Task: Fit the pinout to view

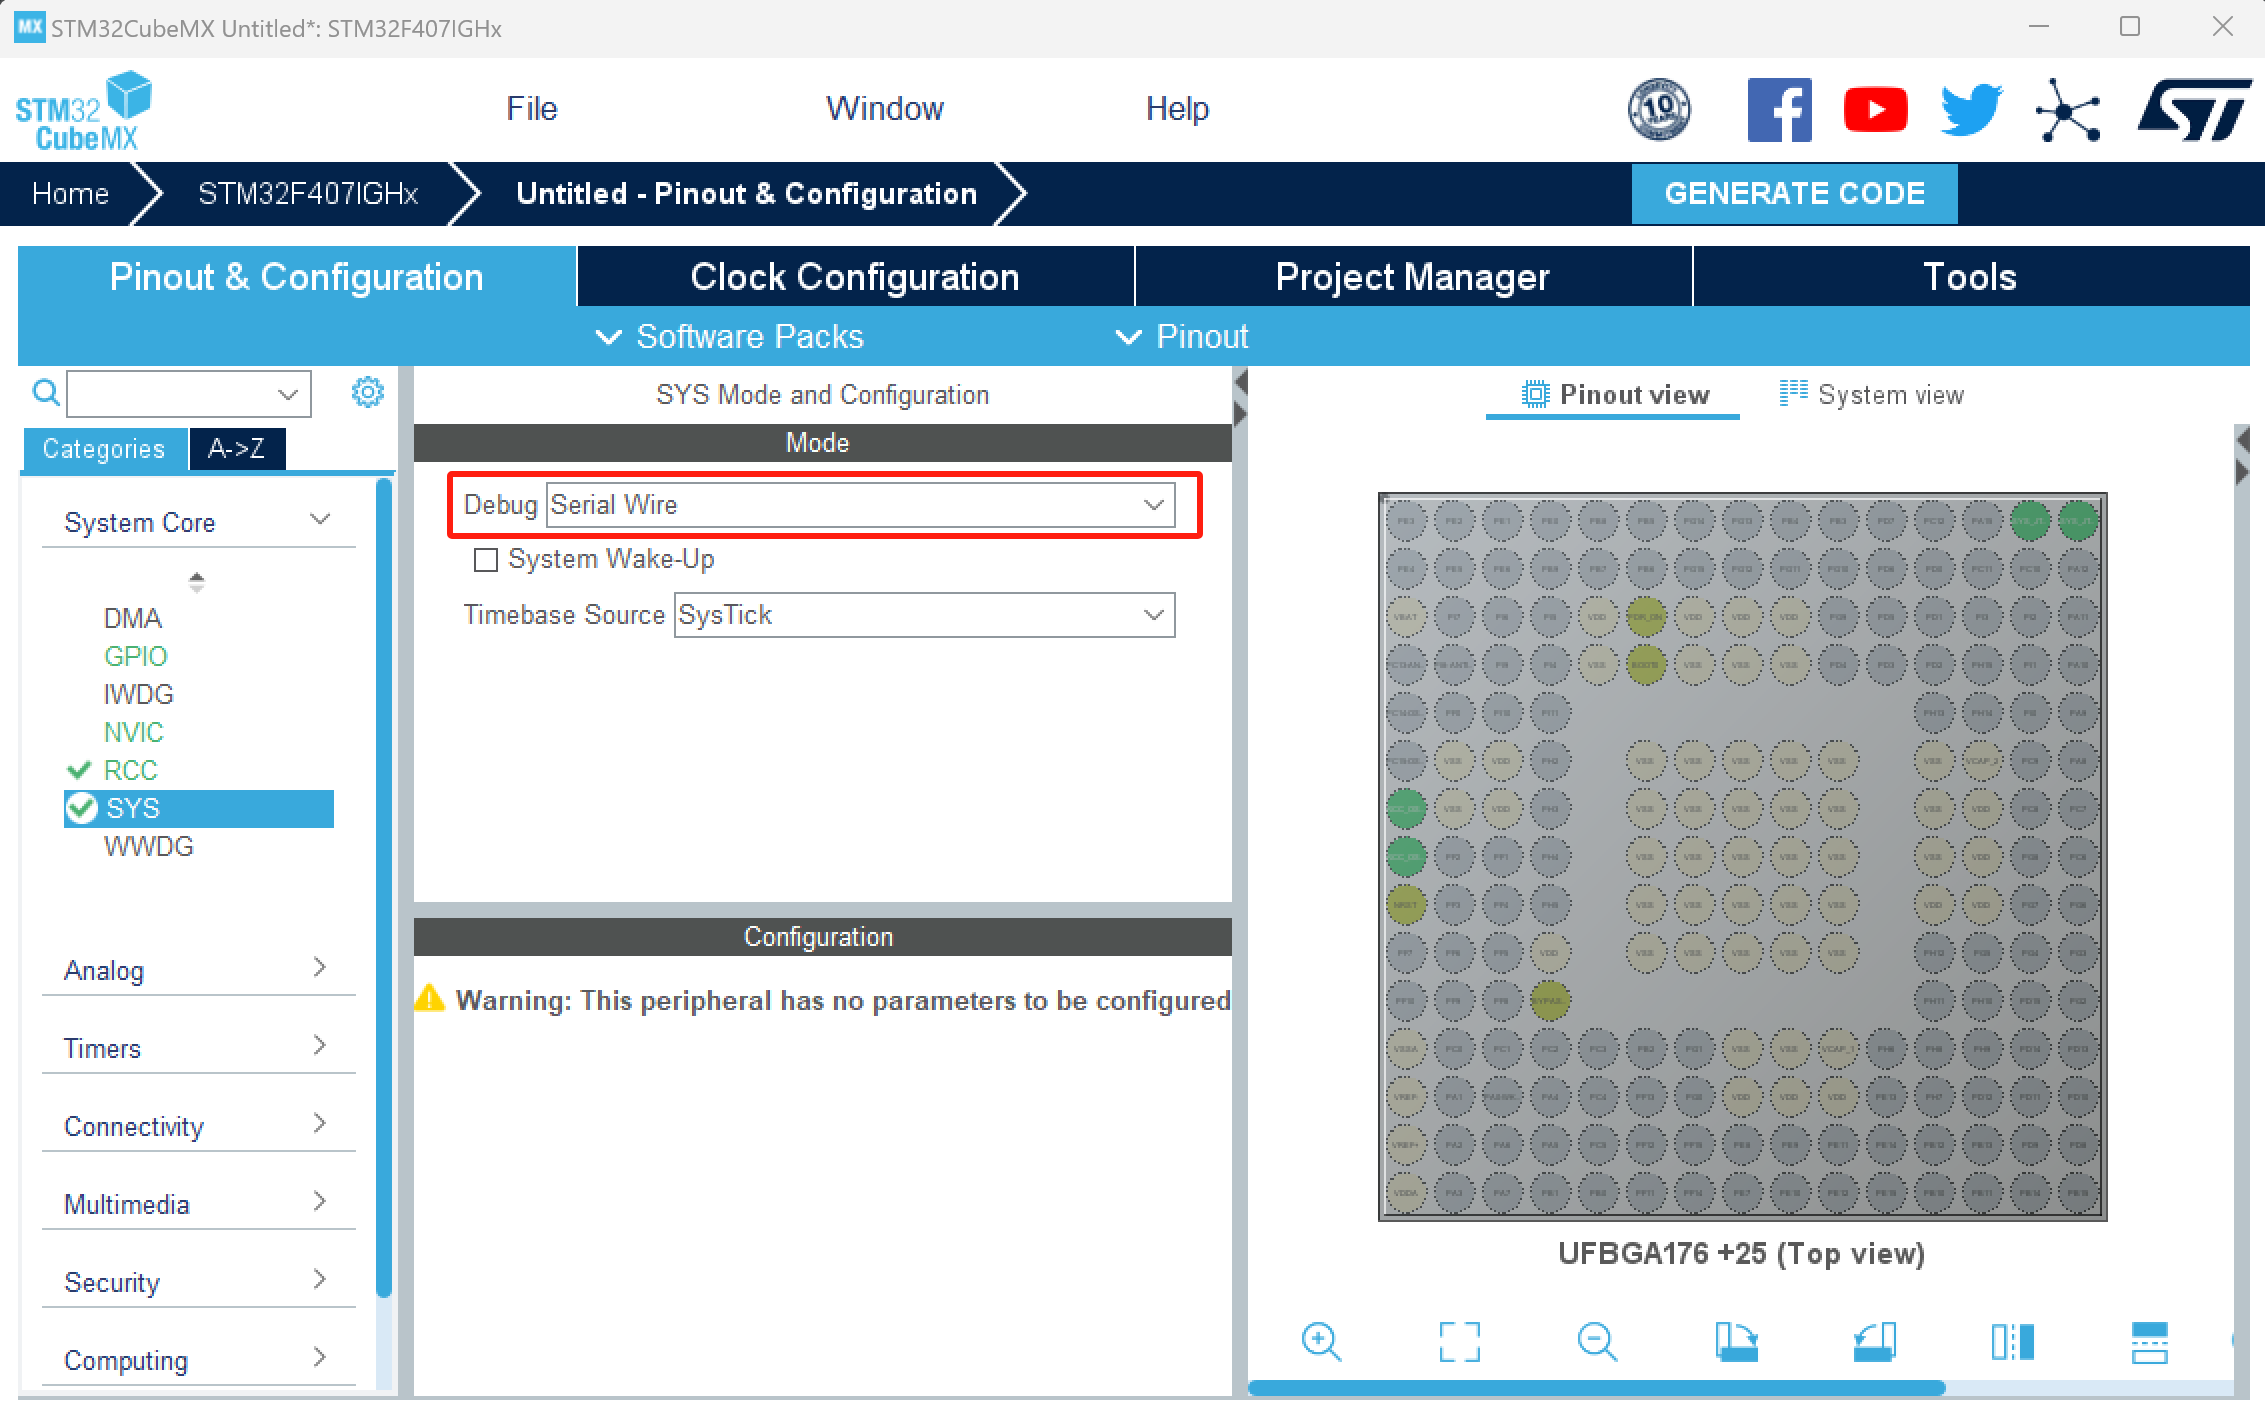Action: point(1459,1341)
